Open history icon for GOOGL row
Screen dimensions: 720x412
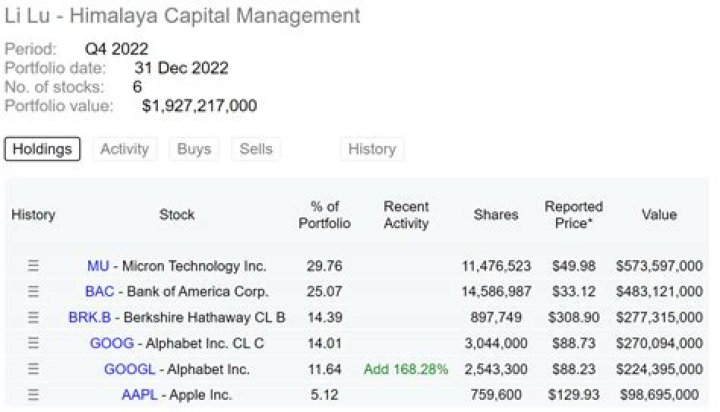(x=33, y=369)
